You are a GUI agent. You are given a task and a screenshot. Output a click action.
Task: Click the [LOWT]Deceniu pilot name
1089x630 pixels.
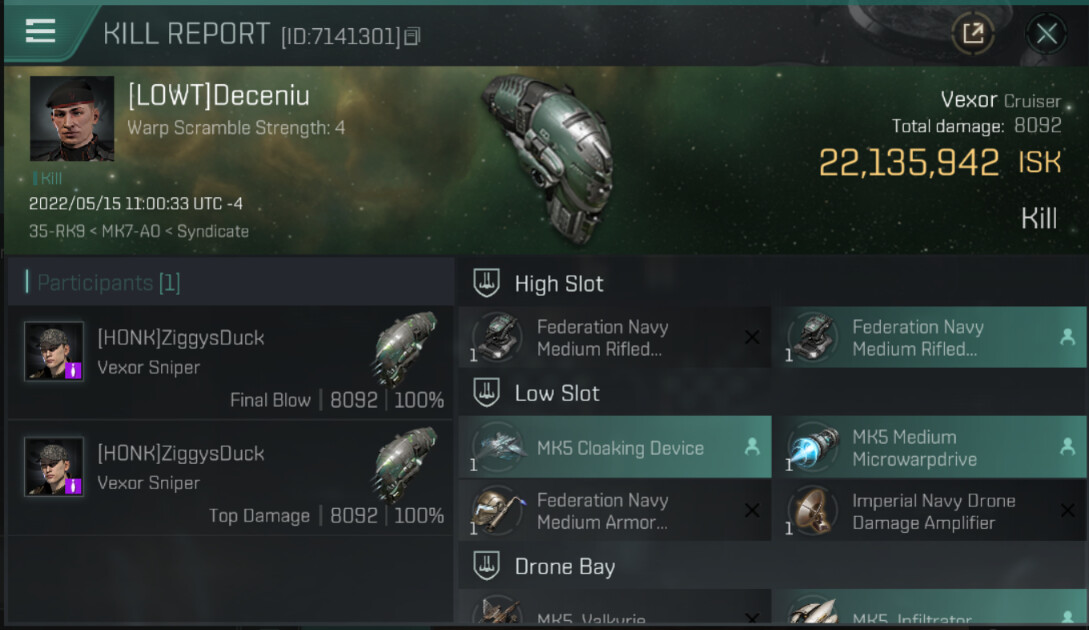pyautogui.click(x=218, y=96)
